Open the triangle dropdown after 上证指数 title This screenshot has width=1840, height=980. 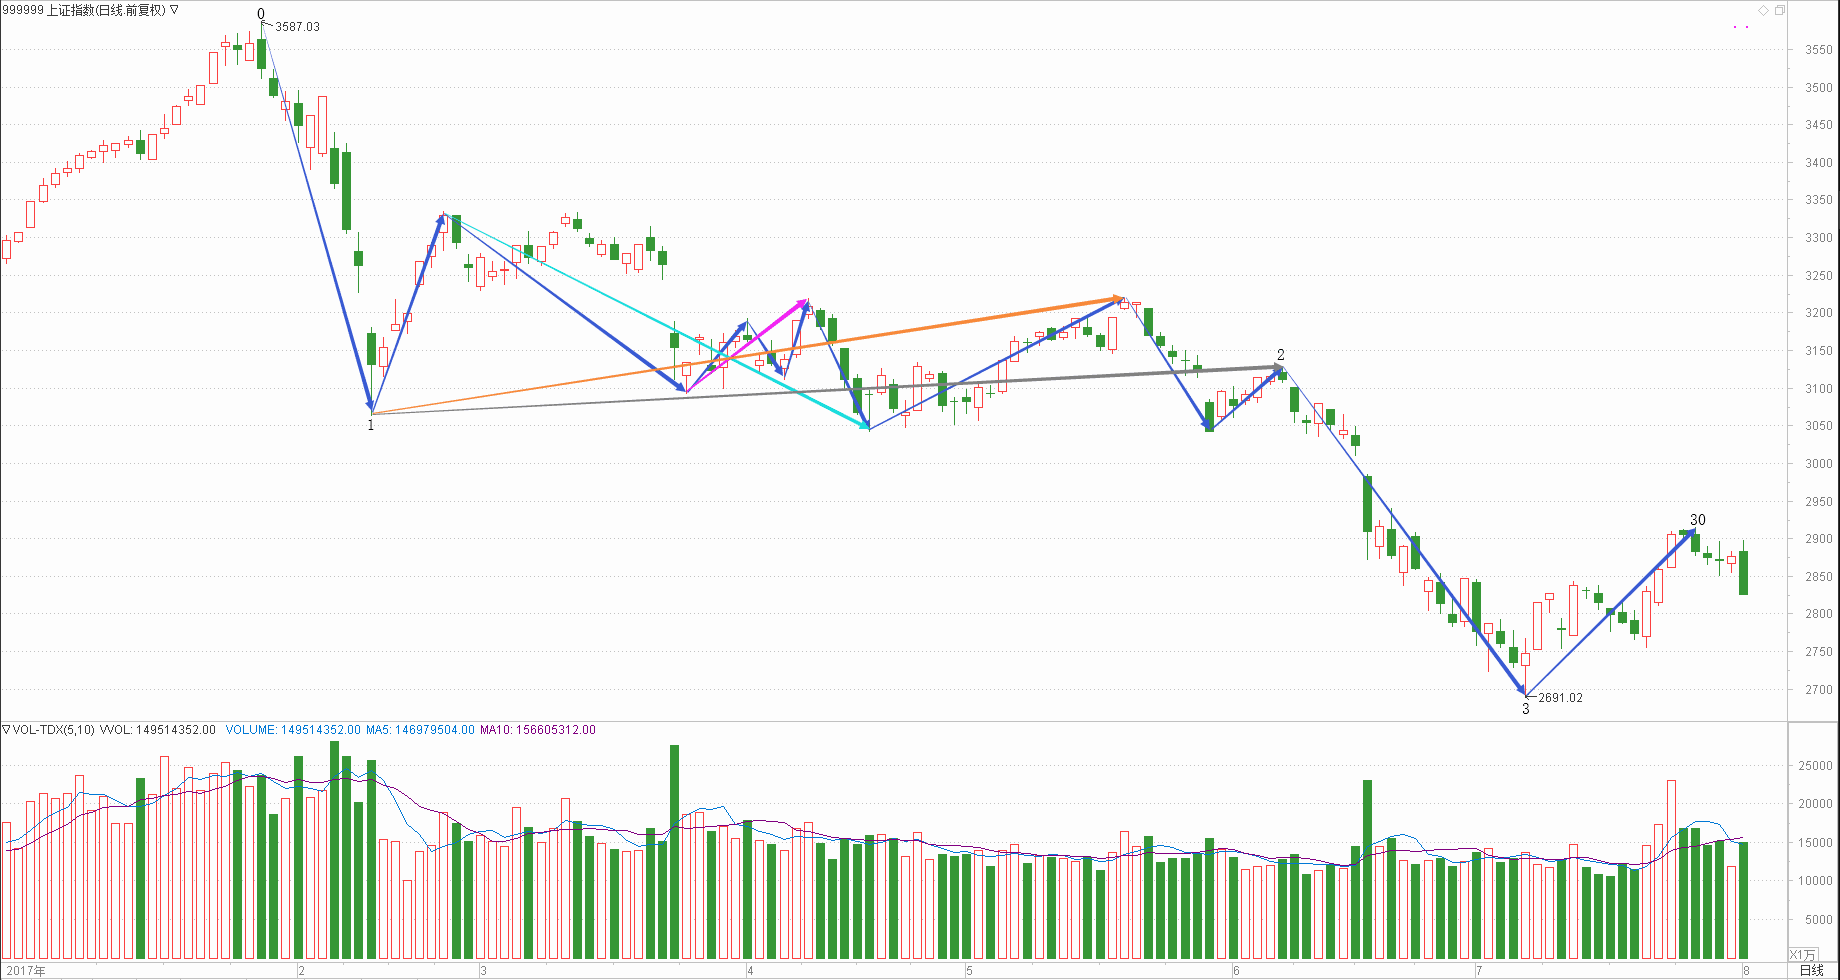click(x=174, y=10)
